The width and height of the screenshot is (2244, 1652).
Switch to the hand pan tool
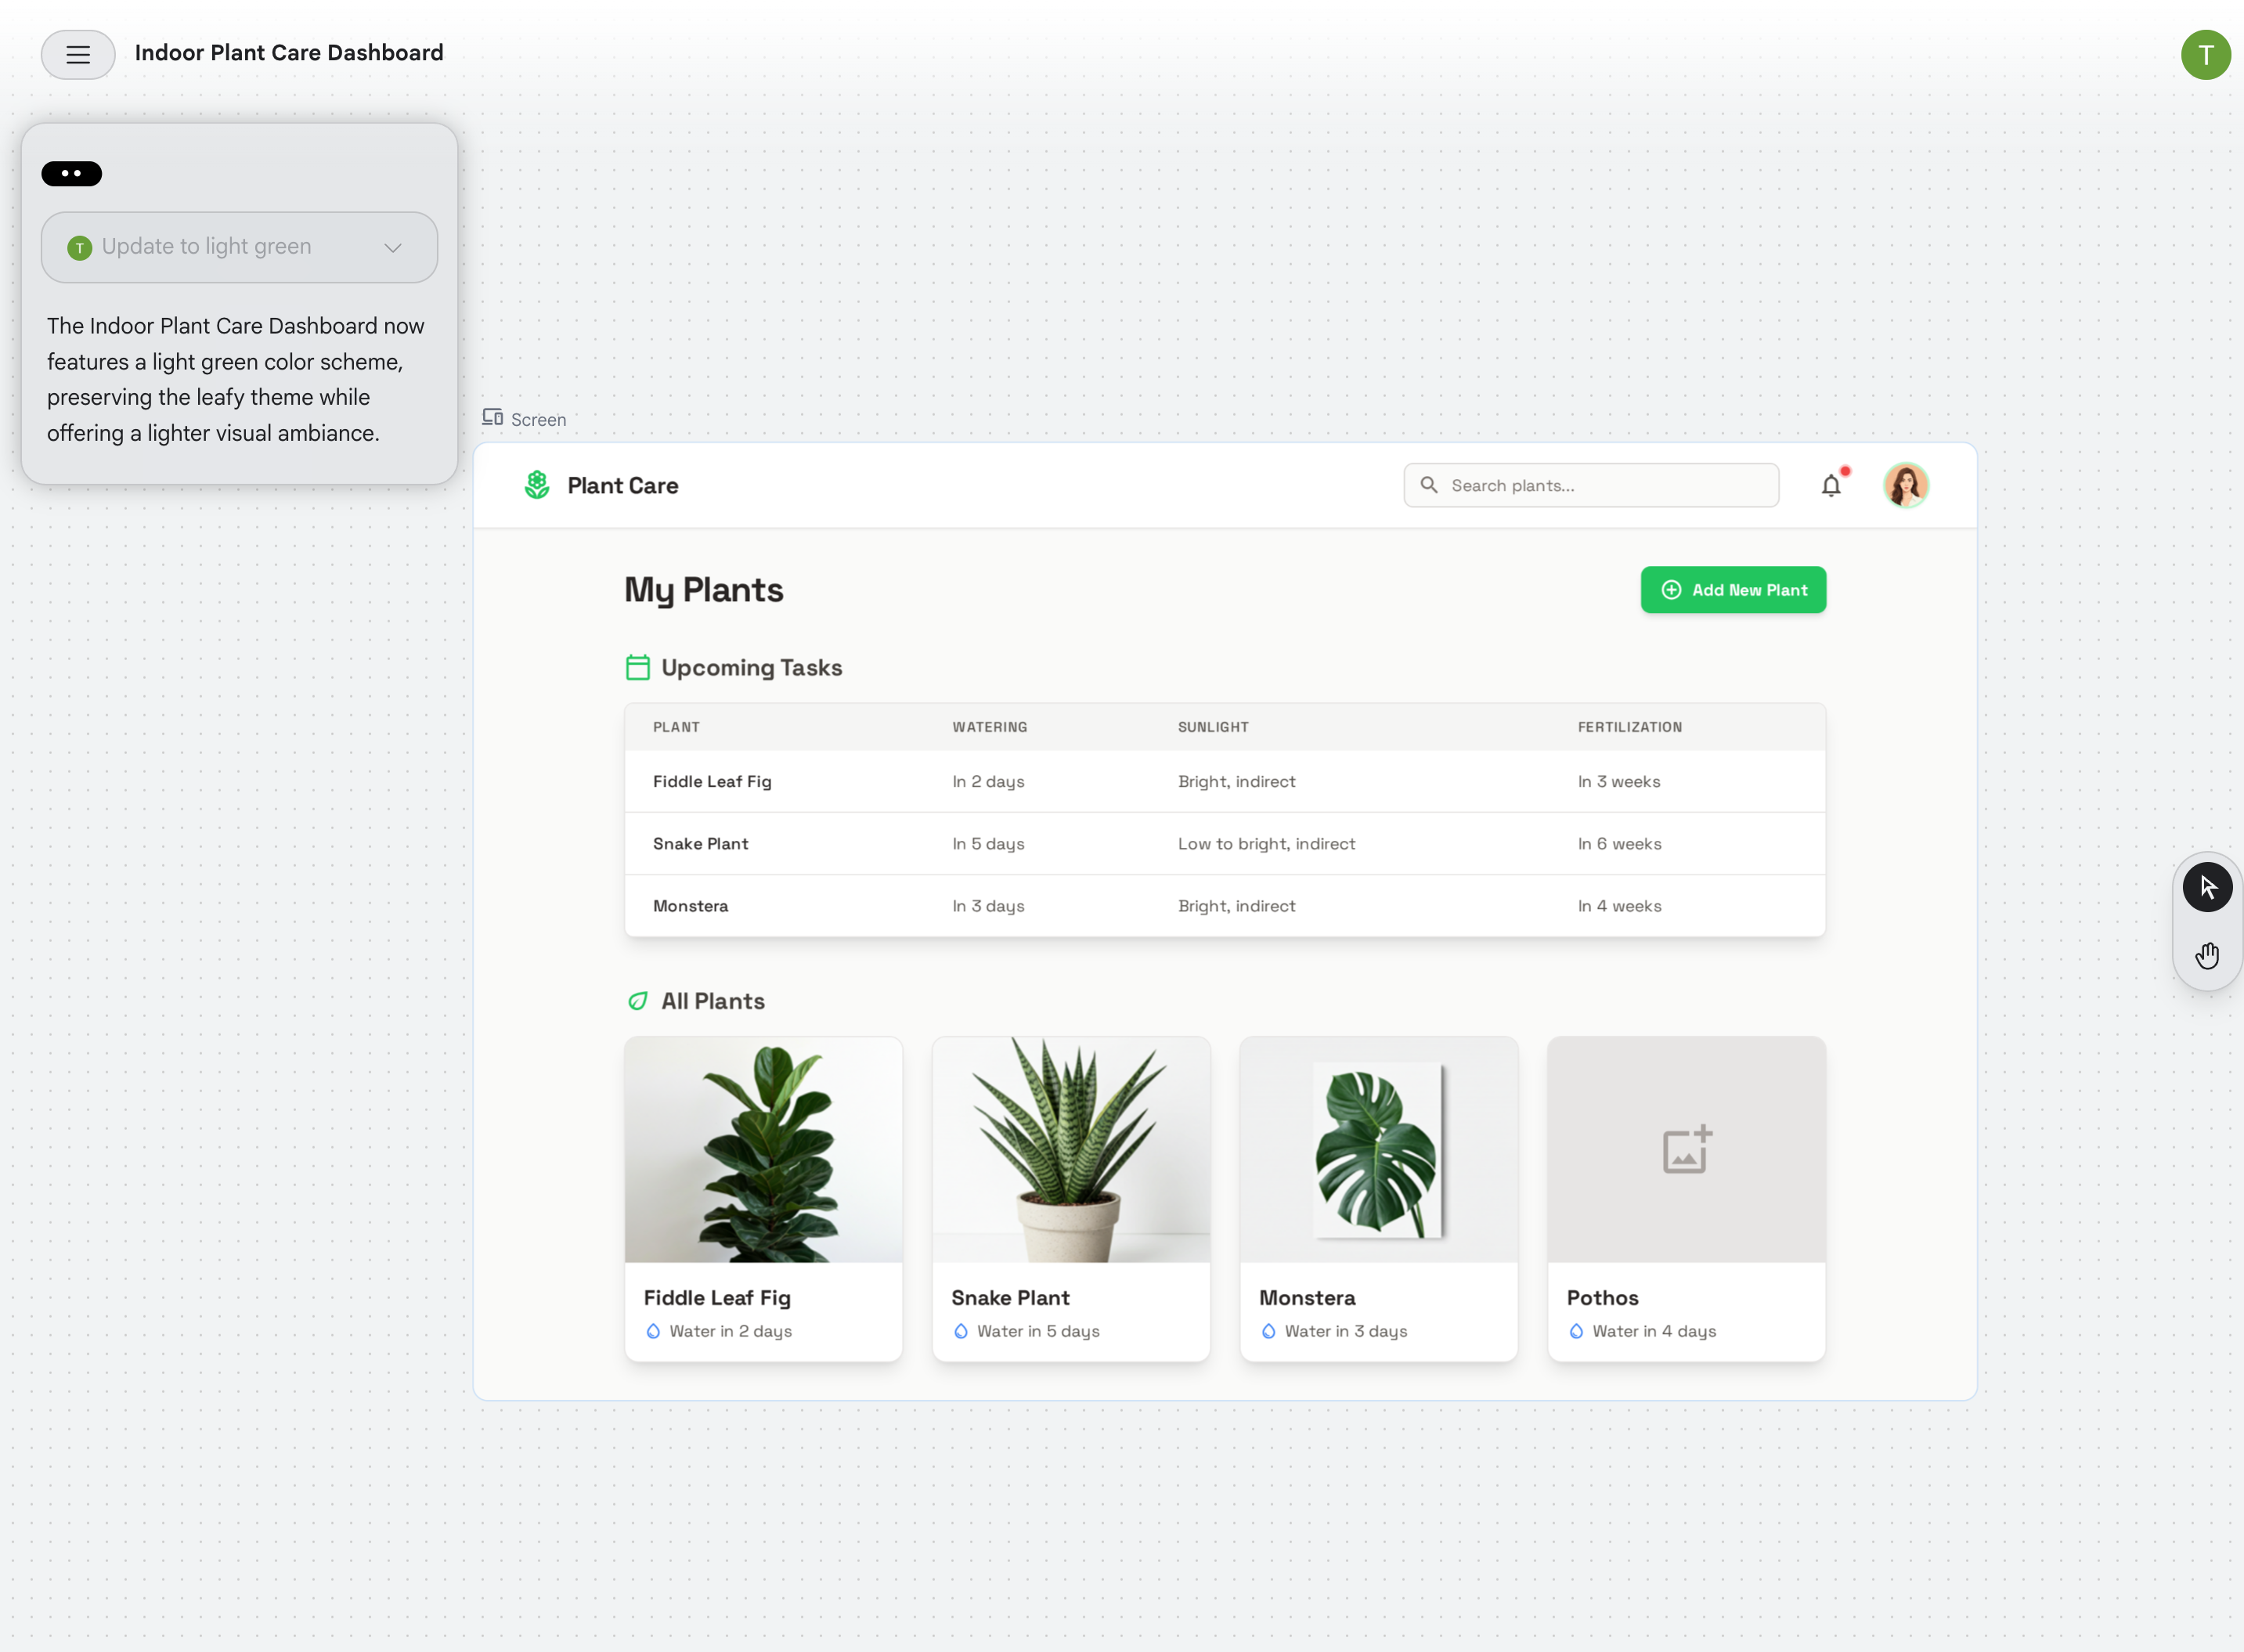tap(2206, 956)
